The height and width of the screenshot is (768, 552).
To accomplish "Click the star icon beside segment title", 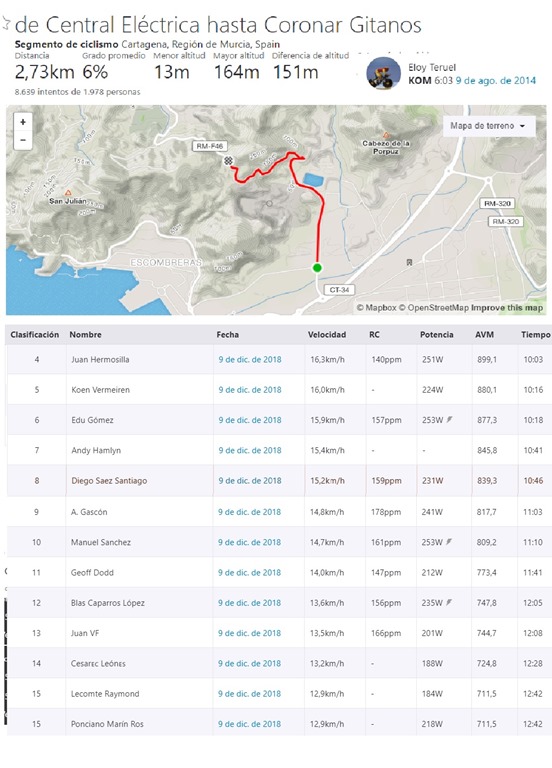I will click(x=6, y=24).
